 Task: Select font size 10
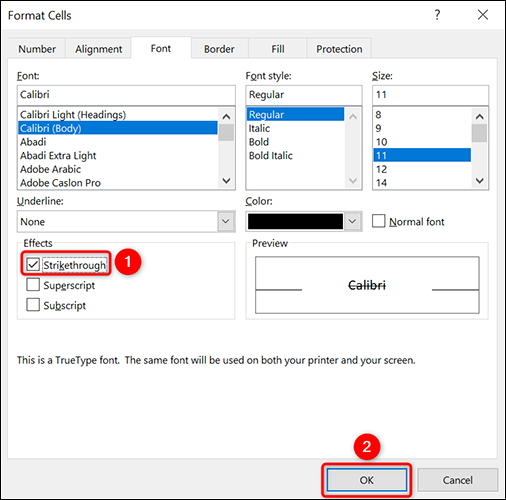point(422,142)
